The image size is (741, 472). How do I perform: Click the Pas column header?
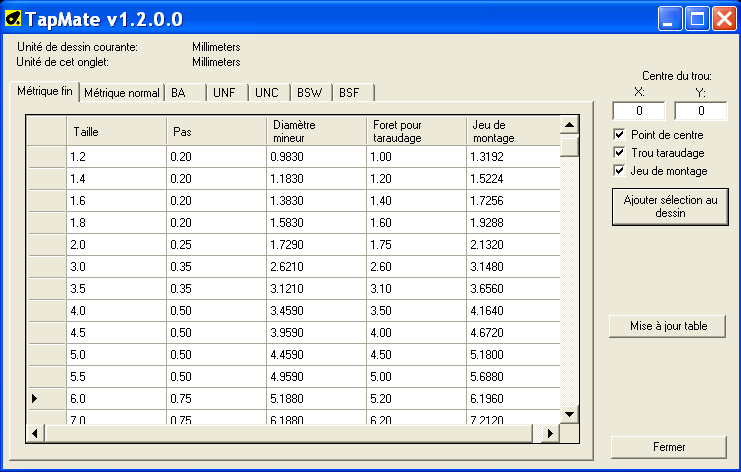(x=216, y=131)
